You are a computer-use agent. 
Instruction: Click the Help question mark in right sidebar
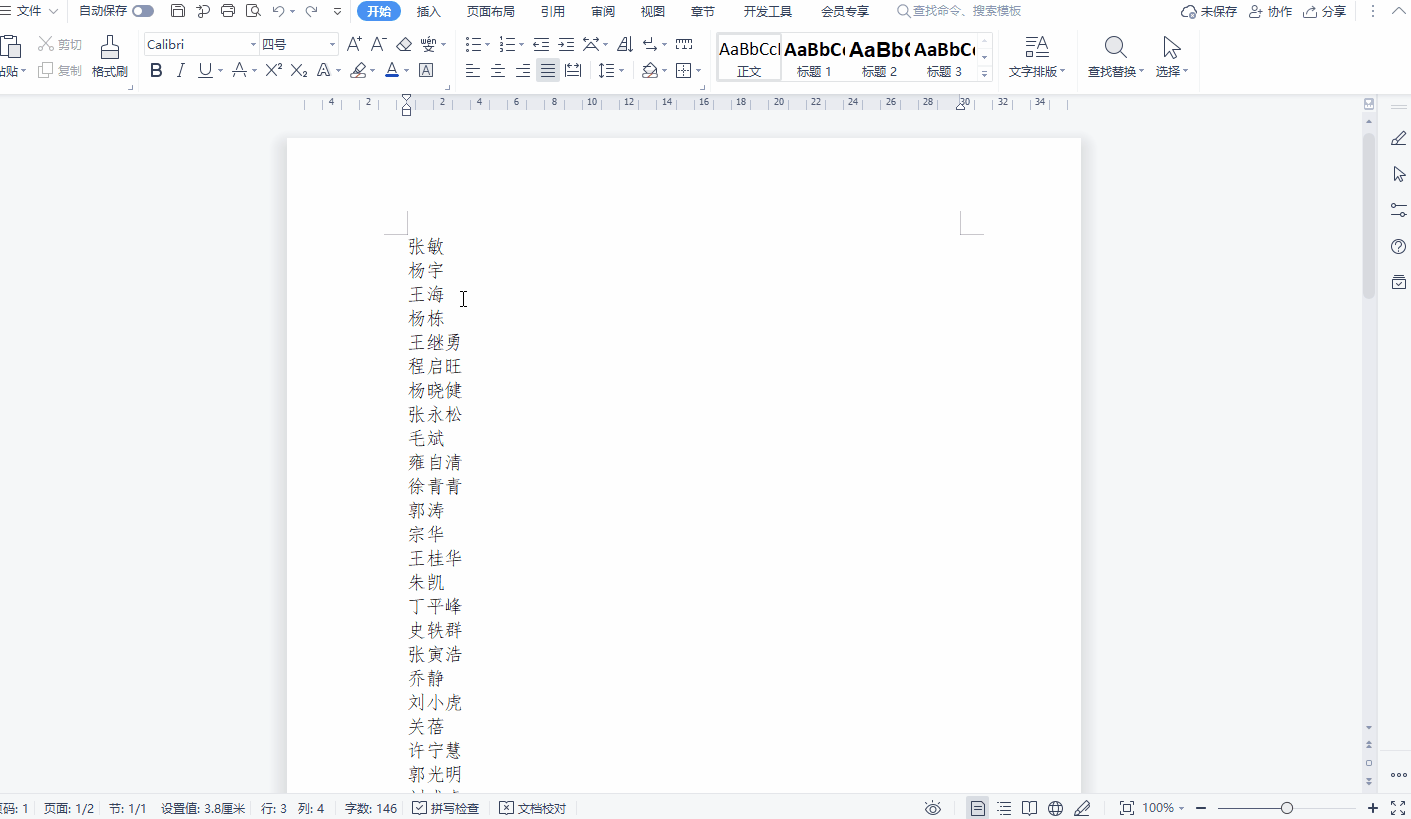click(x=1399, y=246)
